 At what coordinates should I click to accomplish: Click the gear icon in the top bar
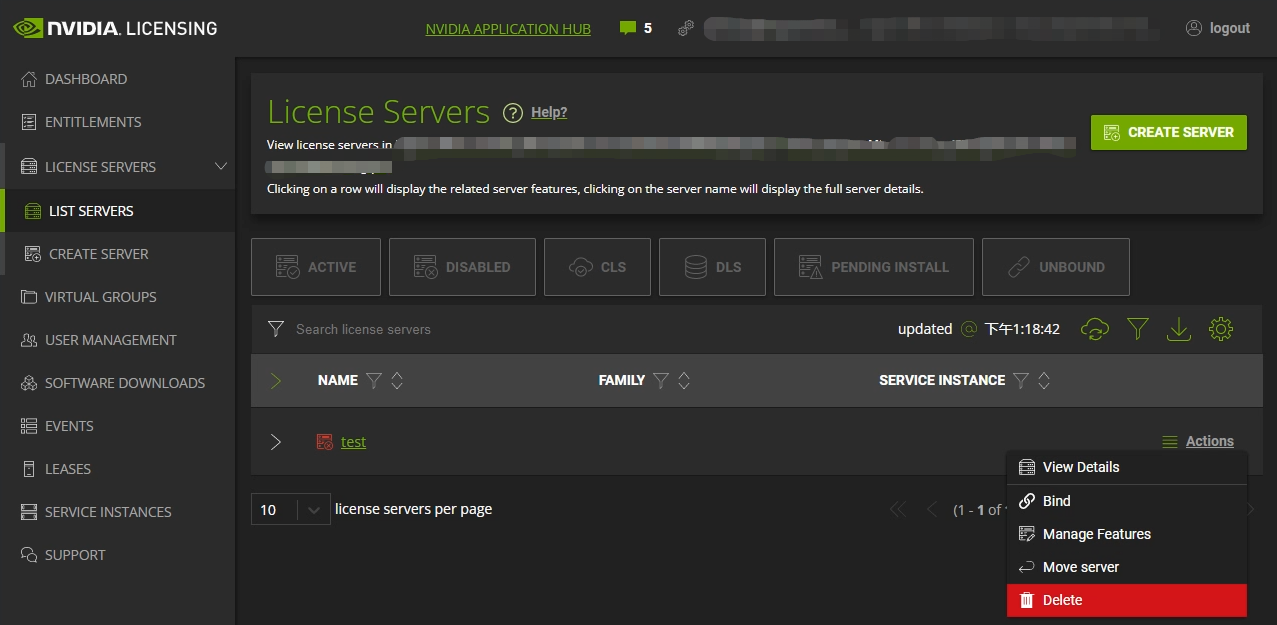click(x=686, y=28)
